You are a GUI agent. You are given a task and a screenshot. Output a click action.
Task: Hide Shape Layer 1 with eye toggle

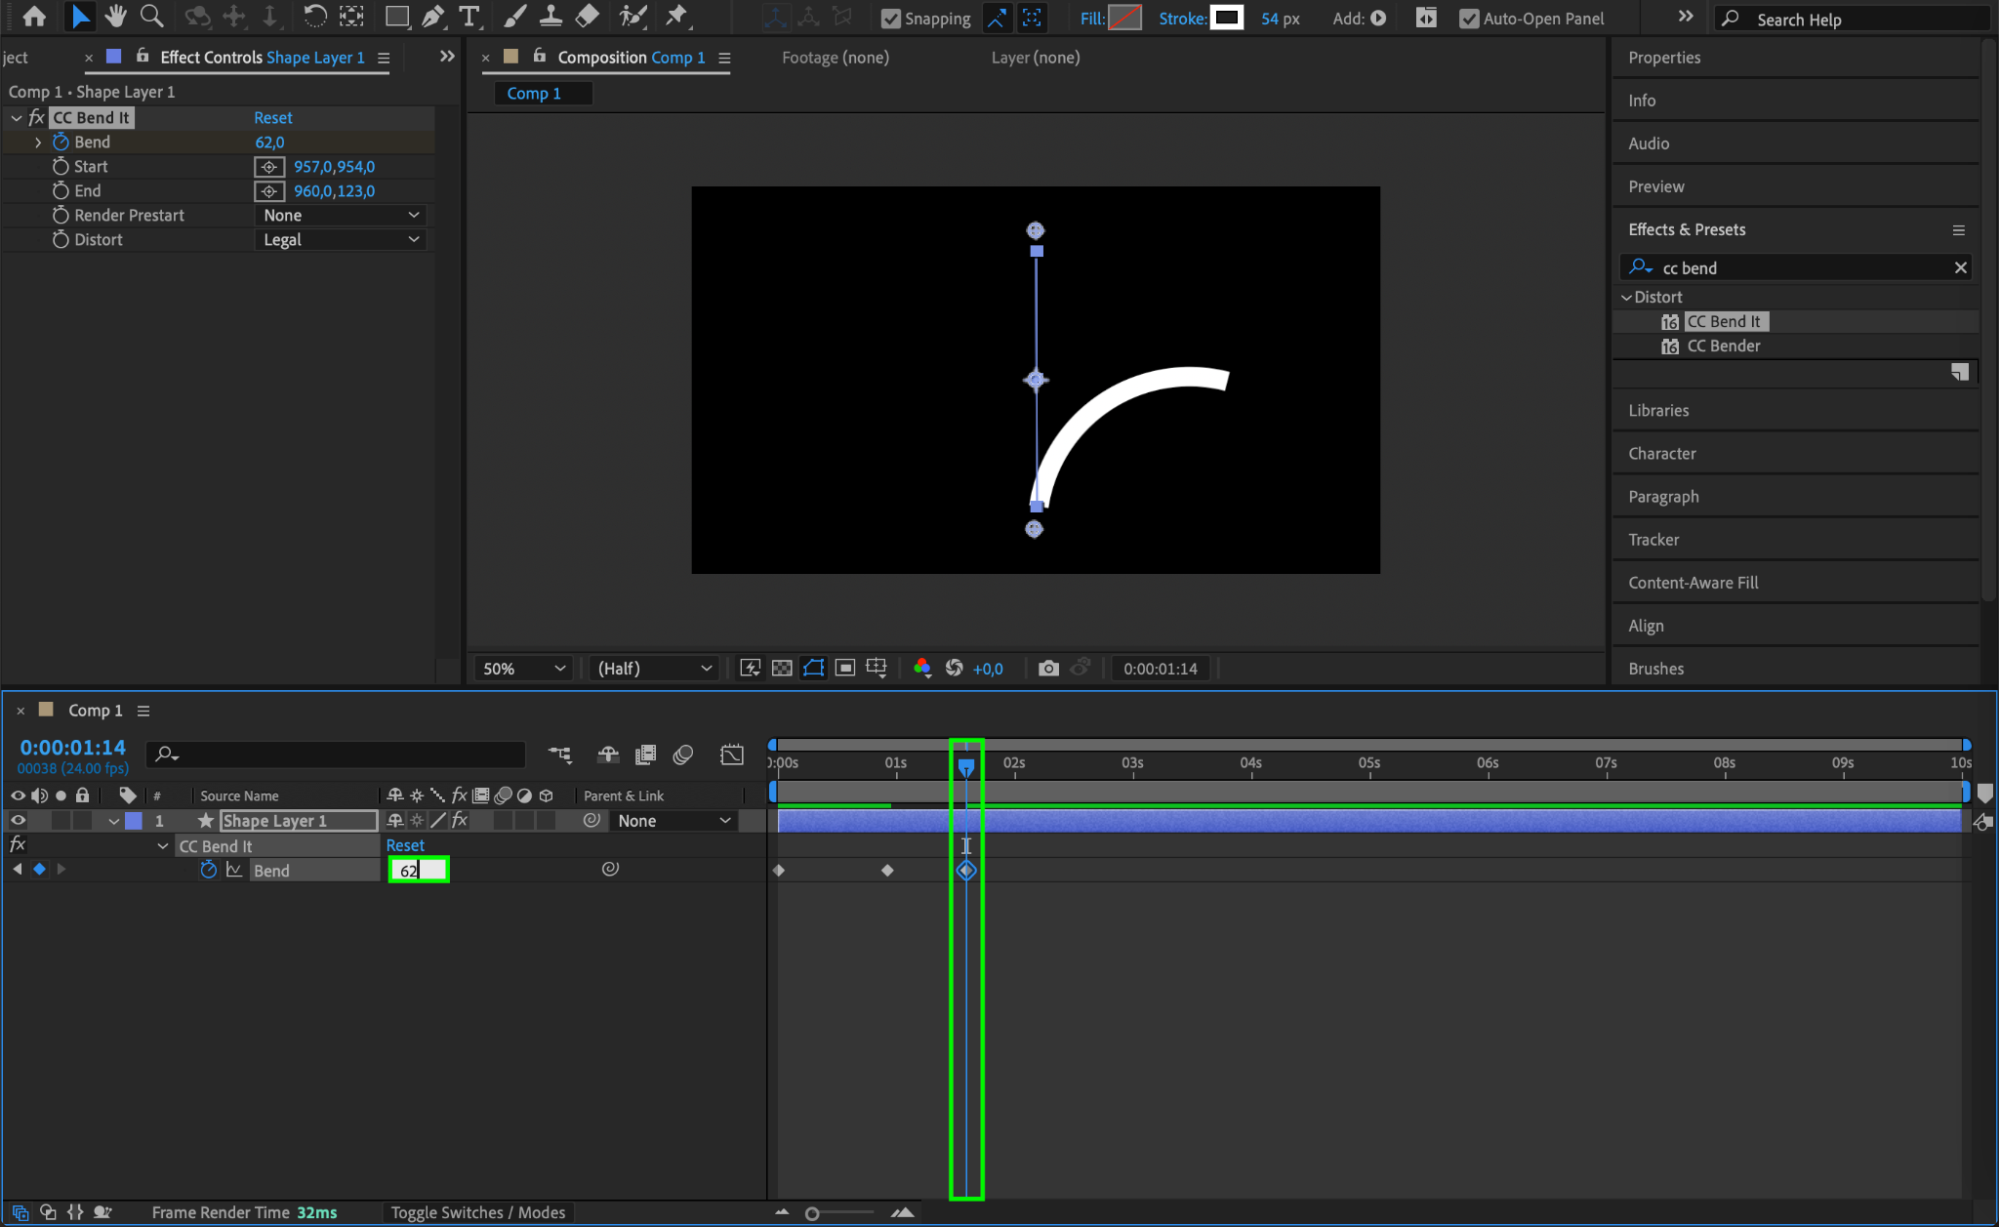point(18,820)
